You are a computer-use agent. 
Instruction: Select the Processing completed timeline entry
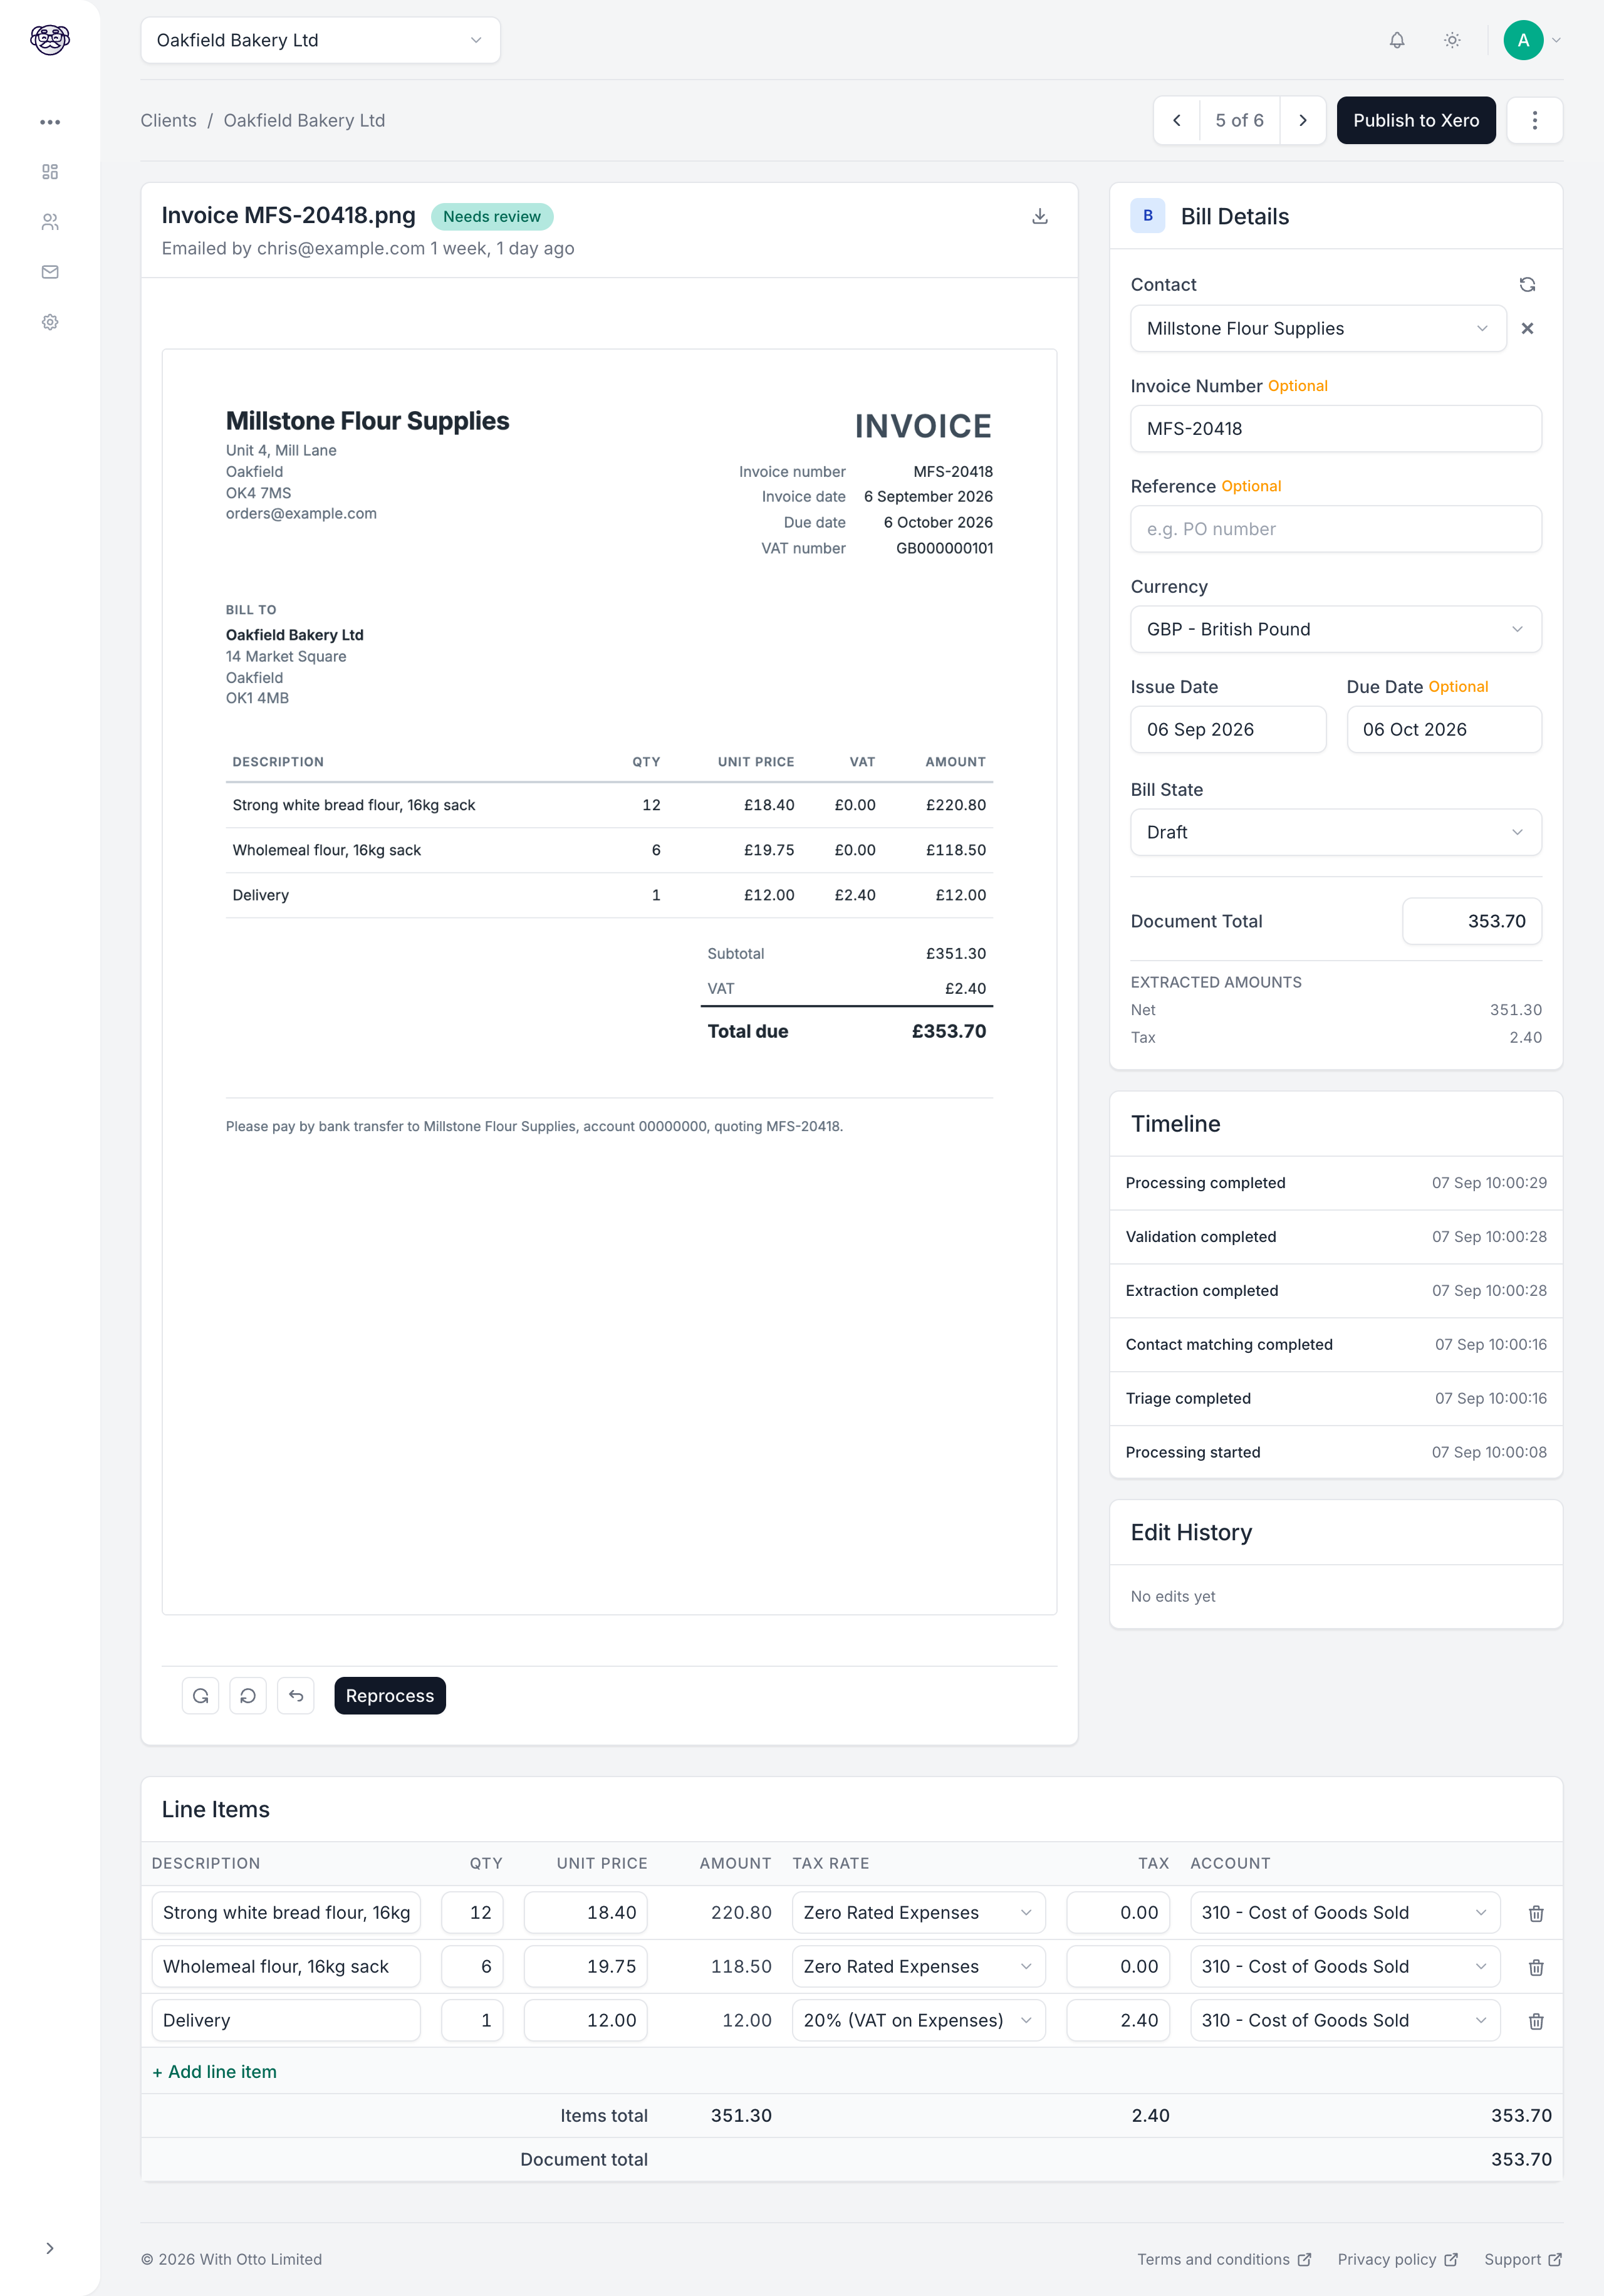pos(1336,1183)
